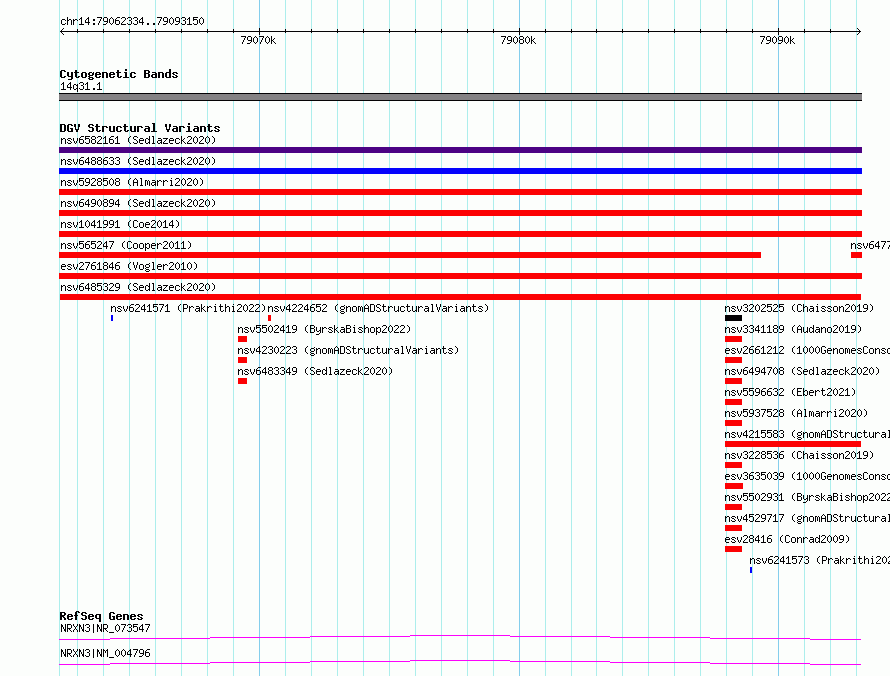Click the black nsv3202525 variant marker
890x676 pixels.
[733, 318]
